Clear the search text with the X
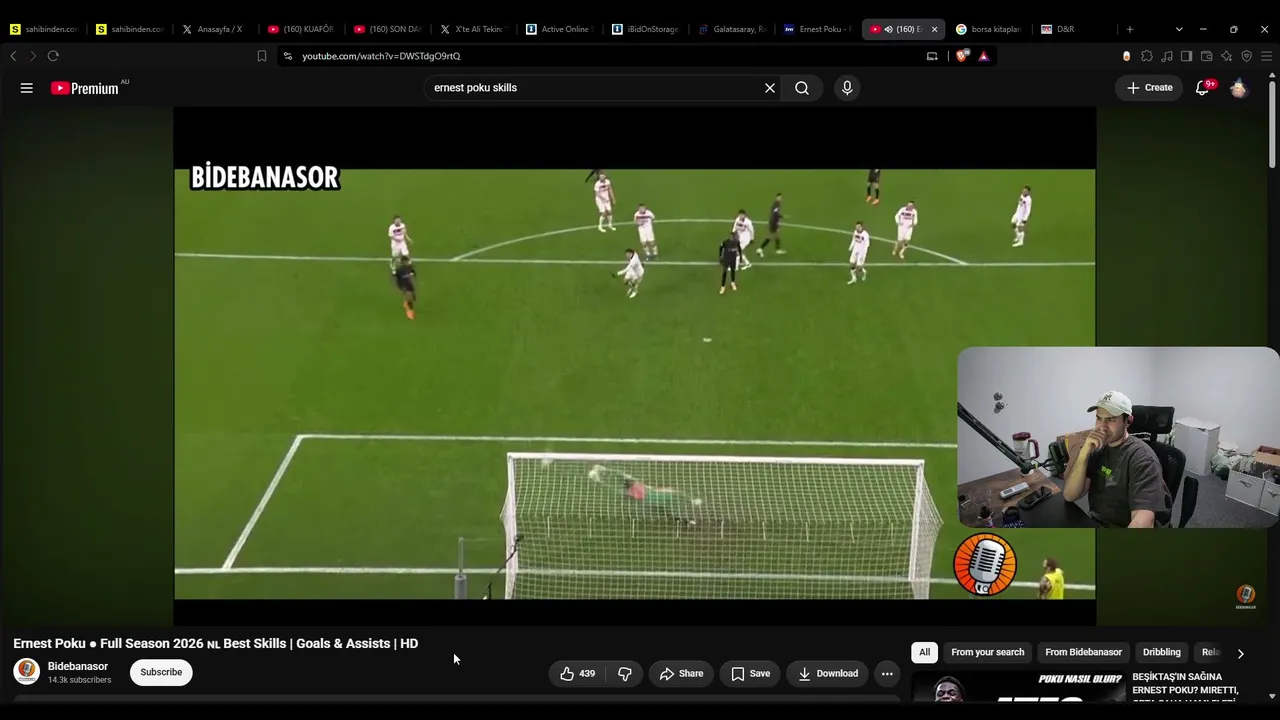 point(770,88)
